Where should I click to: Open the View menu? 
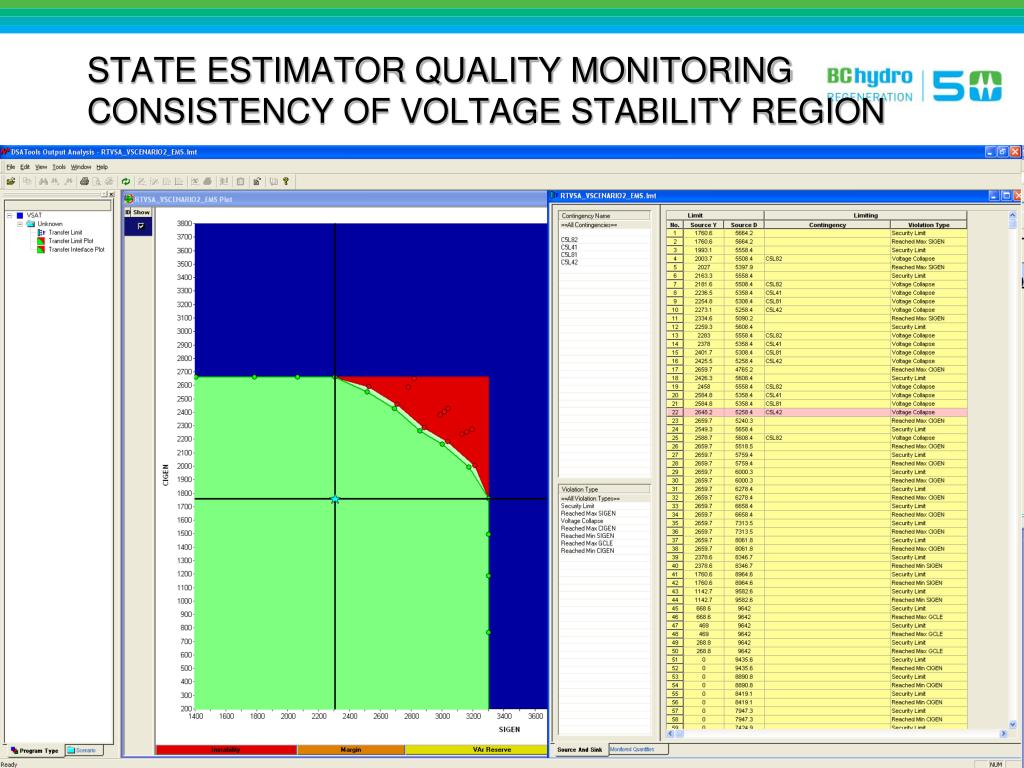tap(41, 167)
